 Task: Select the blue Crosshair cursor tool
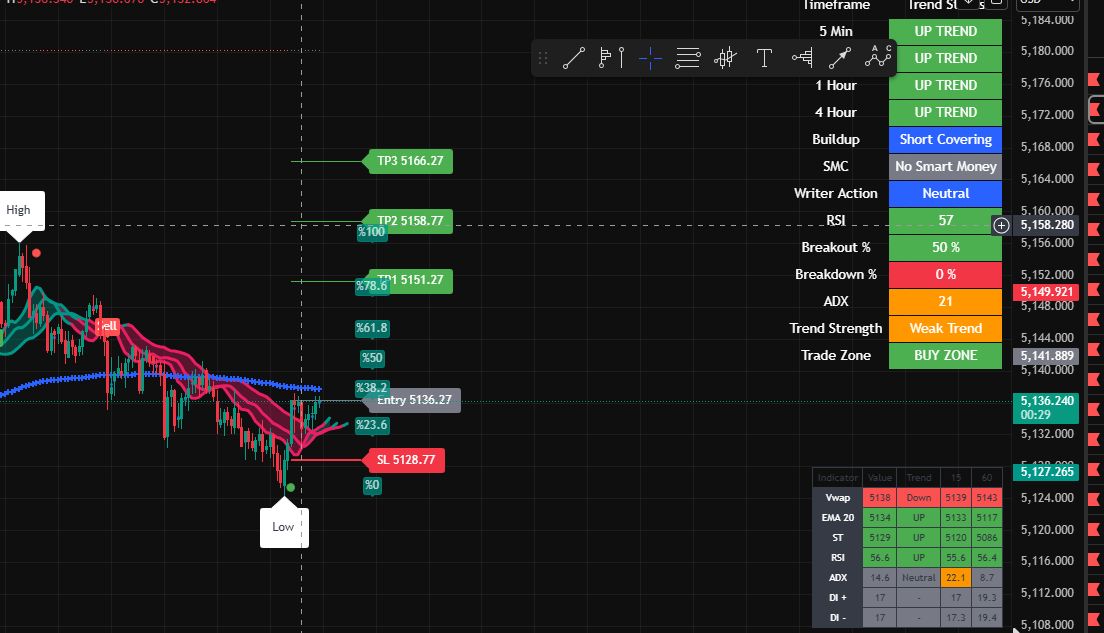[650, 58]
